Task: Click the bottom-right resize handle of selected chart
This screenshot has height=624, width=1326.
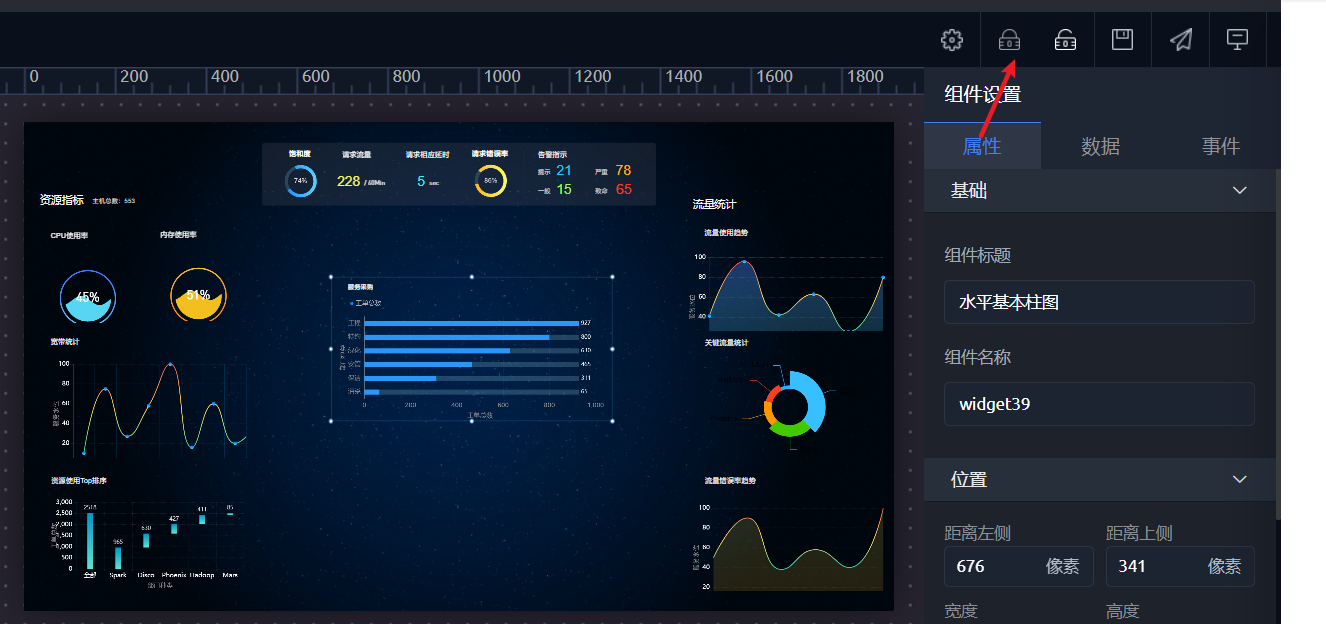Action: 612,421
